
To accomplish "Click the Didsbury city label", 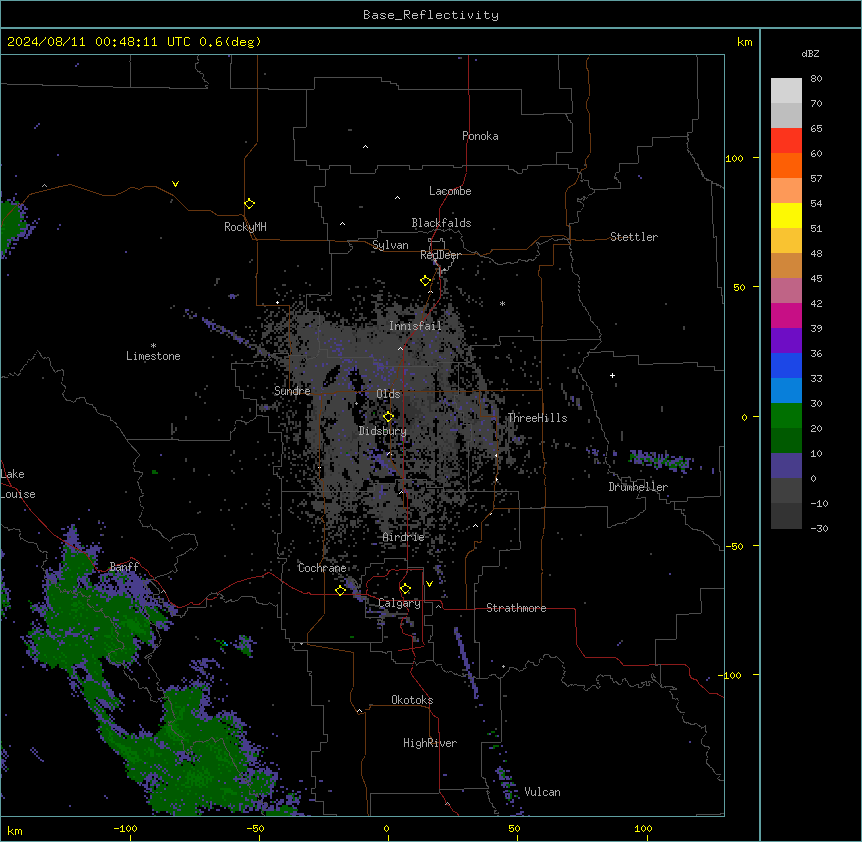I will pyautogui.click(x=383, y=431).
